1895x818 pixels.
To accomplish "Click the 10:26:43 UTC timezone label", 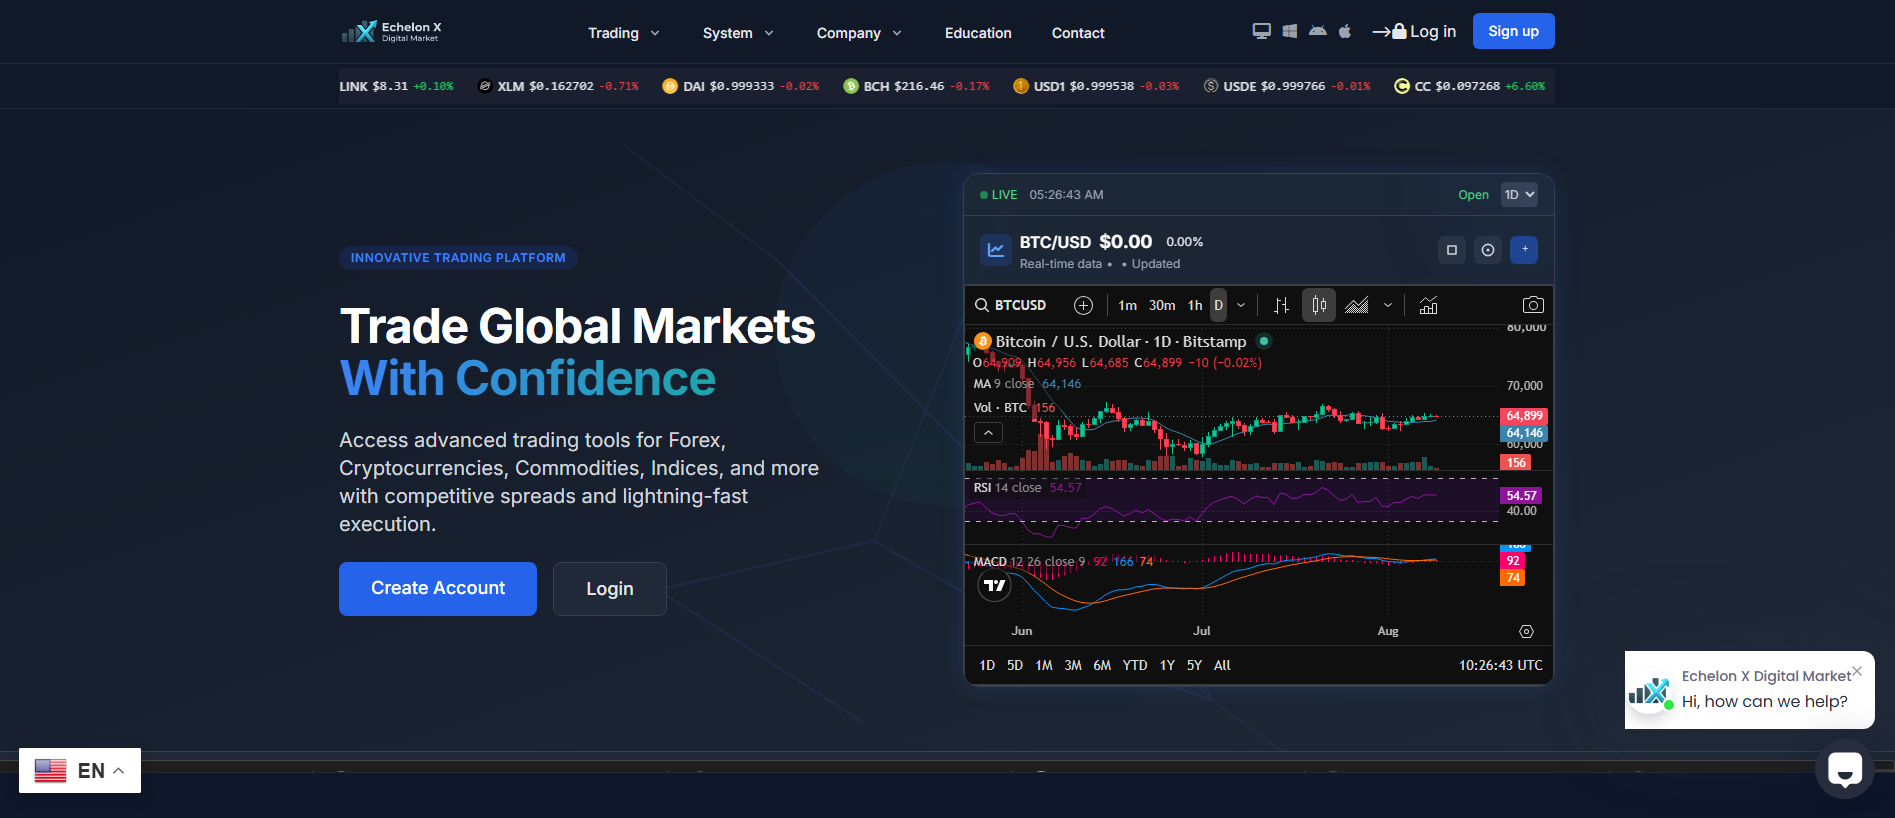I will click(1500, 665).
